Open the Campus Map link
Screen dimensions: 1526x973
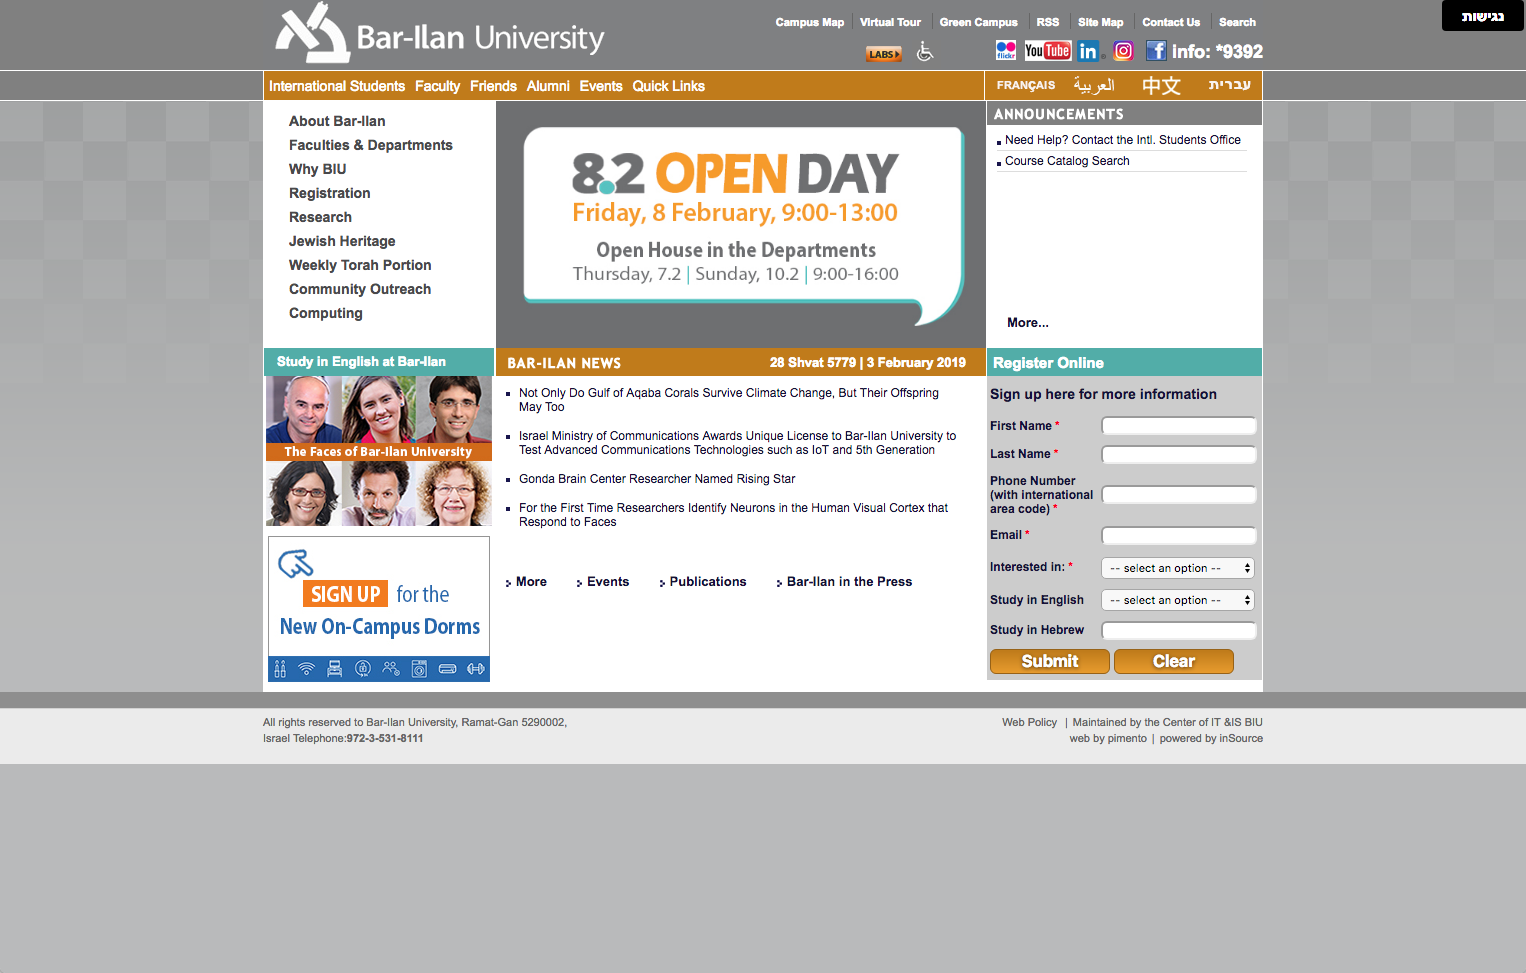[x=810, y=22]
